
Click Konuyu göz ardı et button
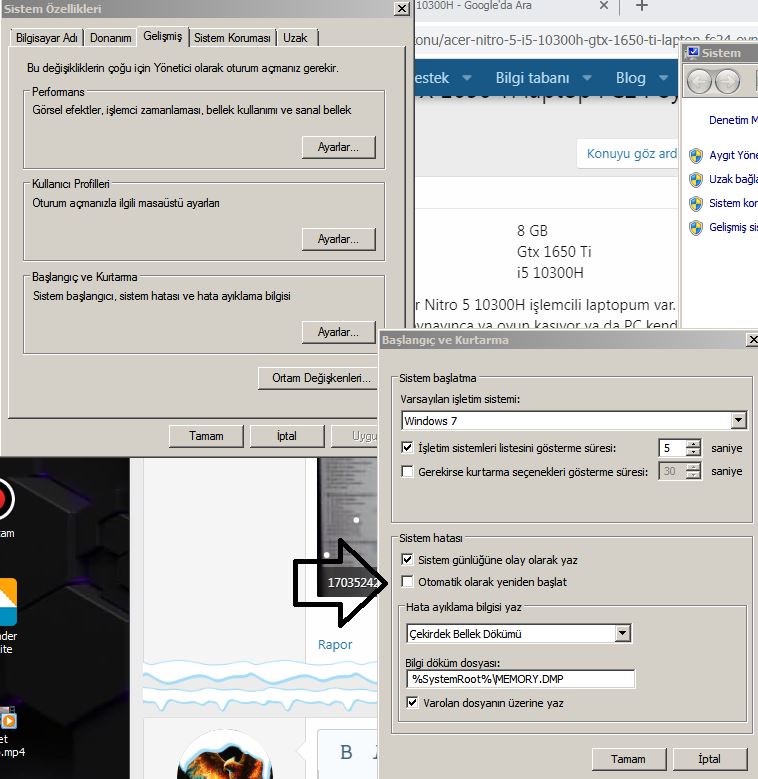pyautogui.click(x=628, y=154)
